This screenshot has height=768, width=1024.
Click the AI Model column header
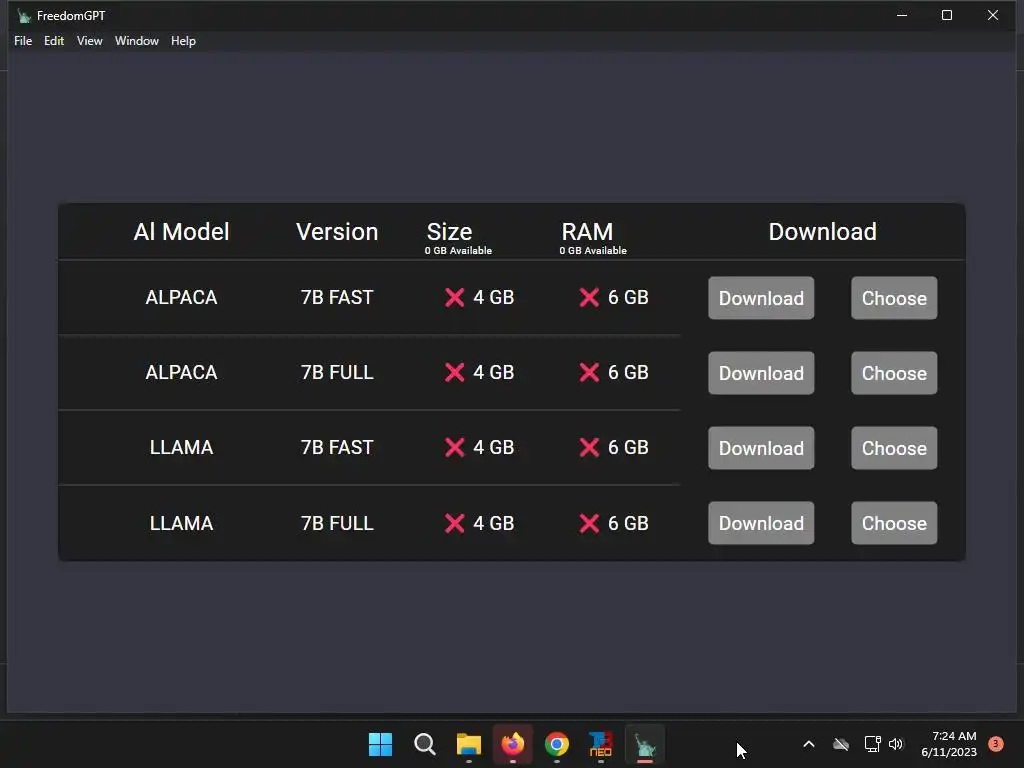tap(181, 232)
